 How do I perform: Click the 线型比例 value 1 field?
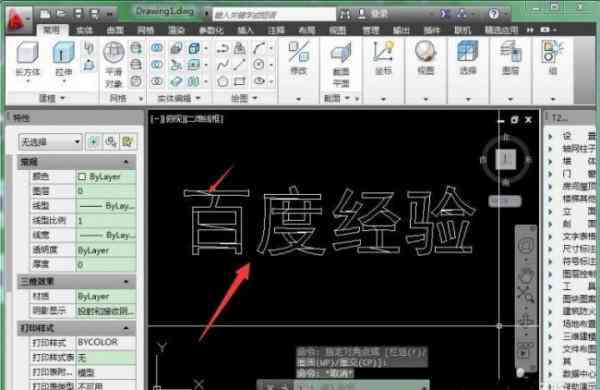point(106,221)
